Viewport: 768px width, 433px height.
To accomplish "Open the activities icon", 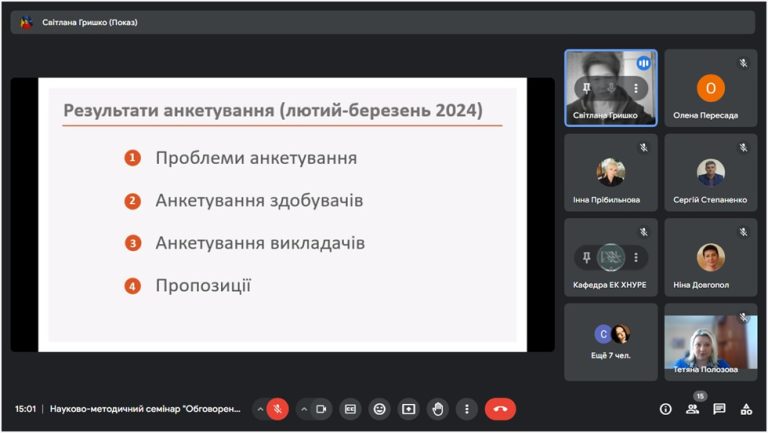I will [746, 409].
